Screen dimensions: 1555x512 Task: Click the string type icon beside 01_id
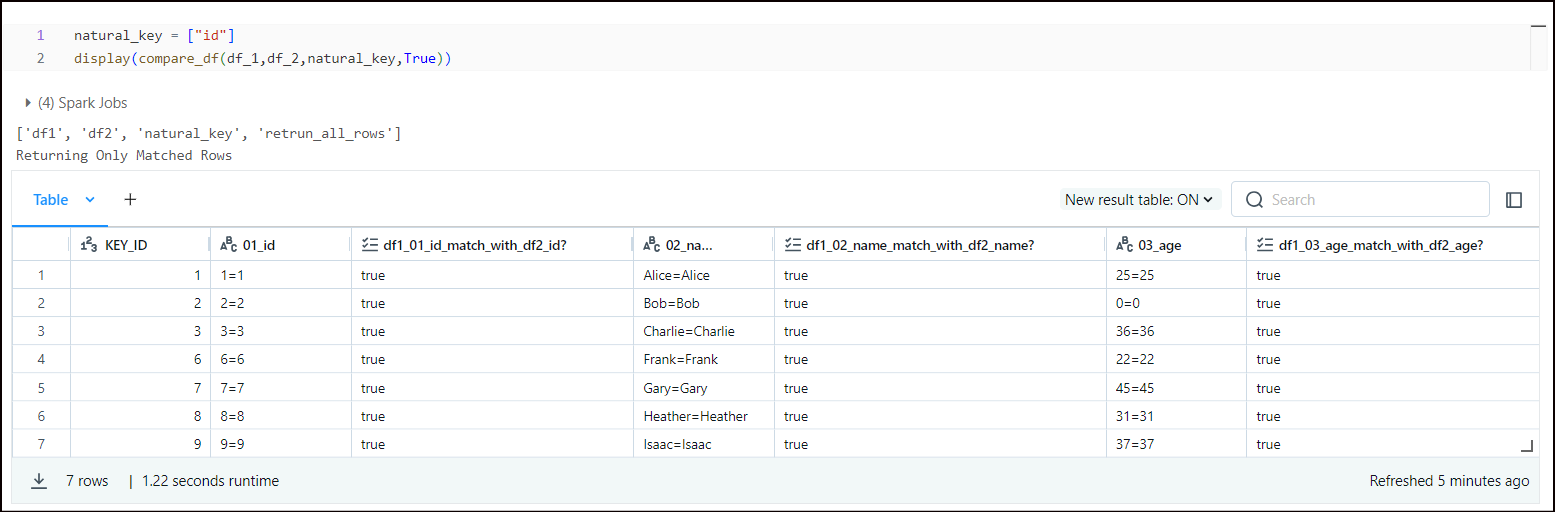[228, 244]
